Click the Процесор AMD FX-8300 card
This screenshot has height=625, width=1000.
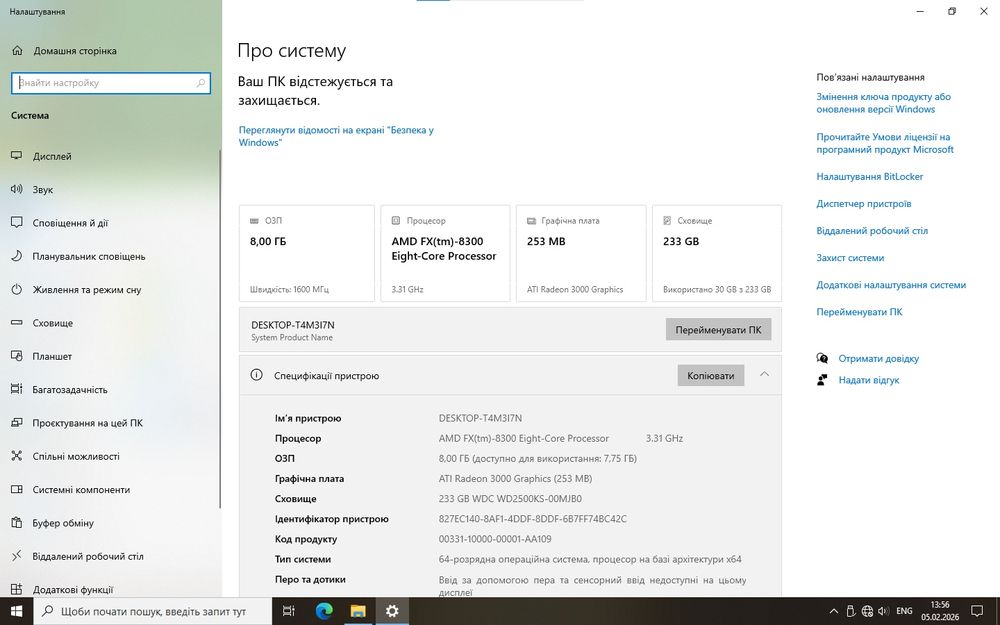[x=445, y=253]
